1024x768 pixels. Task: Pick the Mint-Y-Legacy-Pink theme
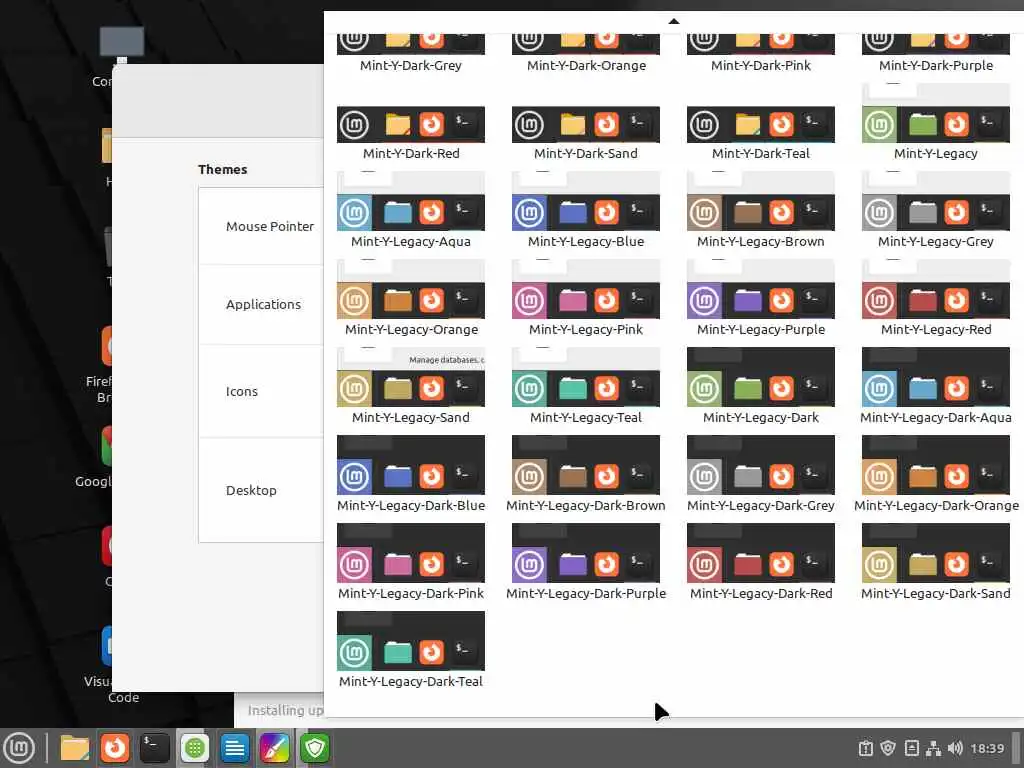[x=586, y=299]
